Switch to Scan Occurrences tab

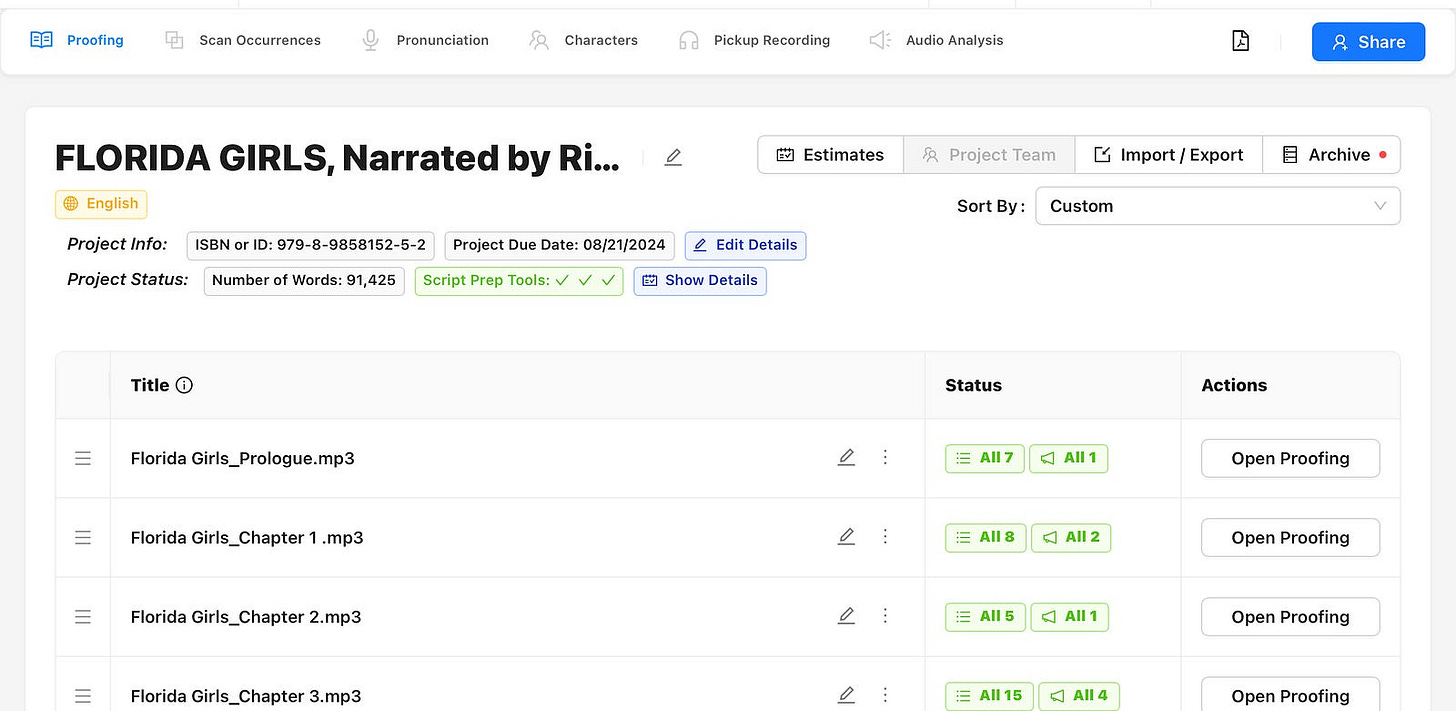[x=243, y=41]
